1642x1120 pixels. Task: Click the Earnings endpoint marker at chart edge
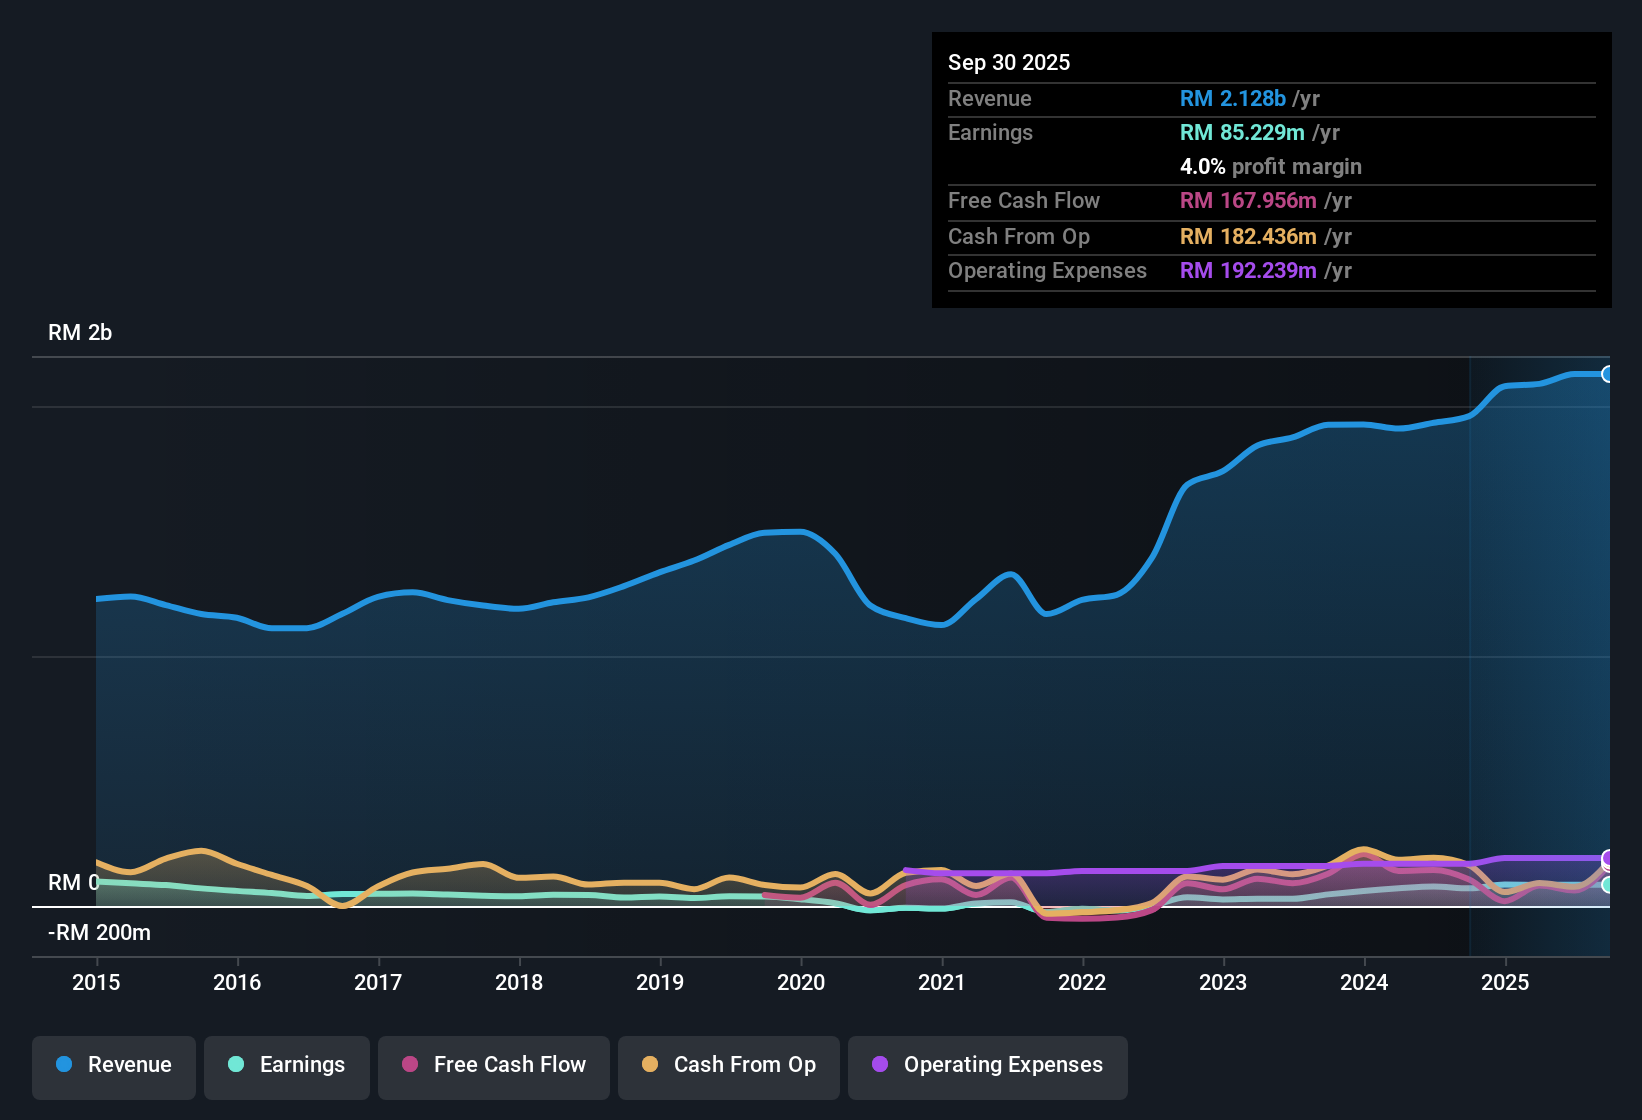pos(1608,886)
